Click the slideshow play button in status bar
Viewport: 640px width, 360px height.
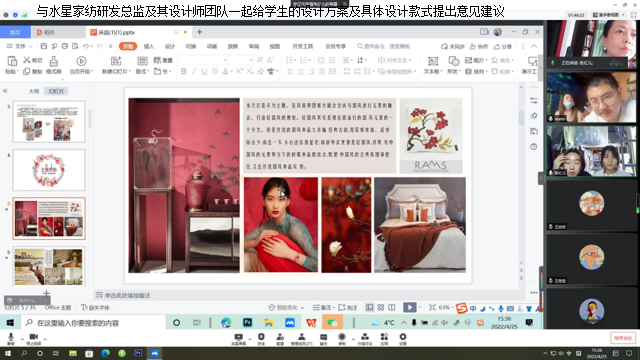click(409, 307)
